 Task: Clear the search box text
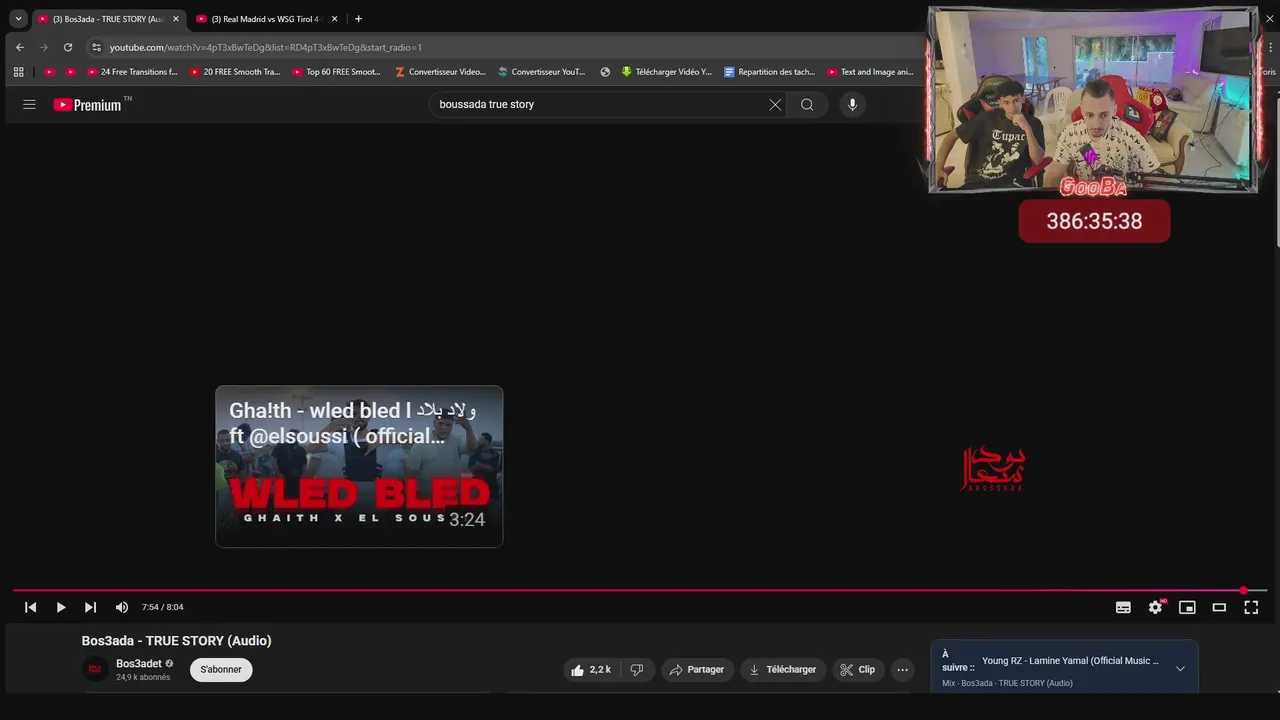(x=775, y=104)
